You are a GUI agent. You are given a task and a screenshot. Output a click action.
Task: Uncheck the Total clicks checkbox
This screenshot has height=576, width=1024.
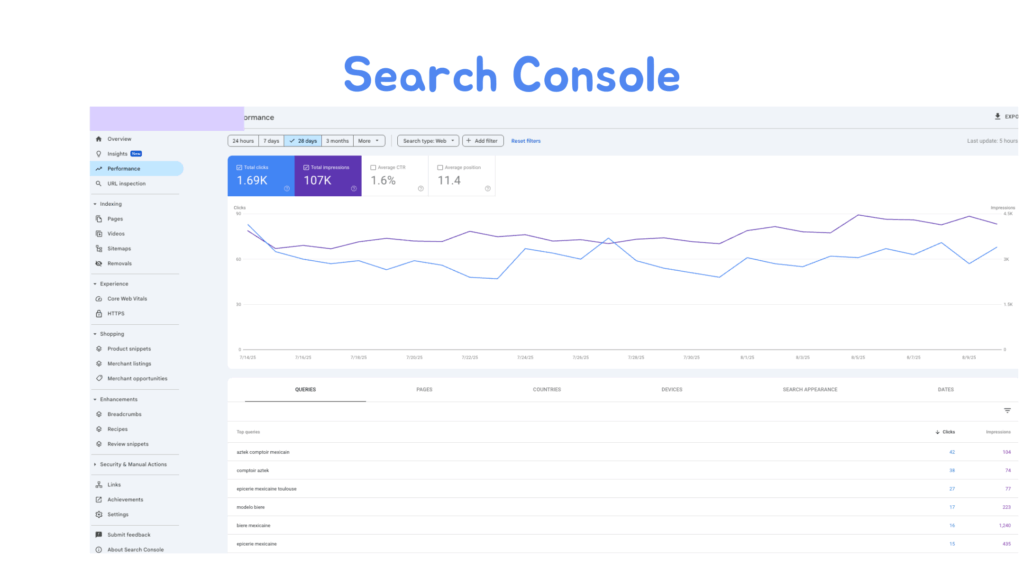coord(239,168)
